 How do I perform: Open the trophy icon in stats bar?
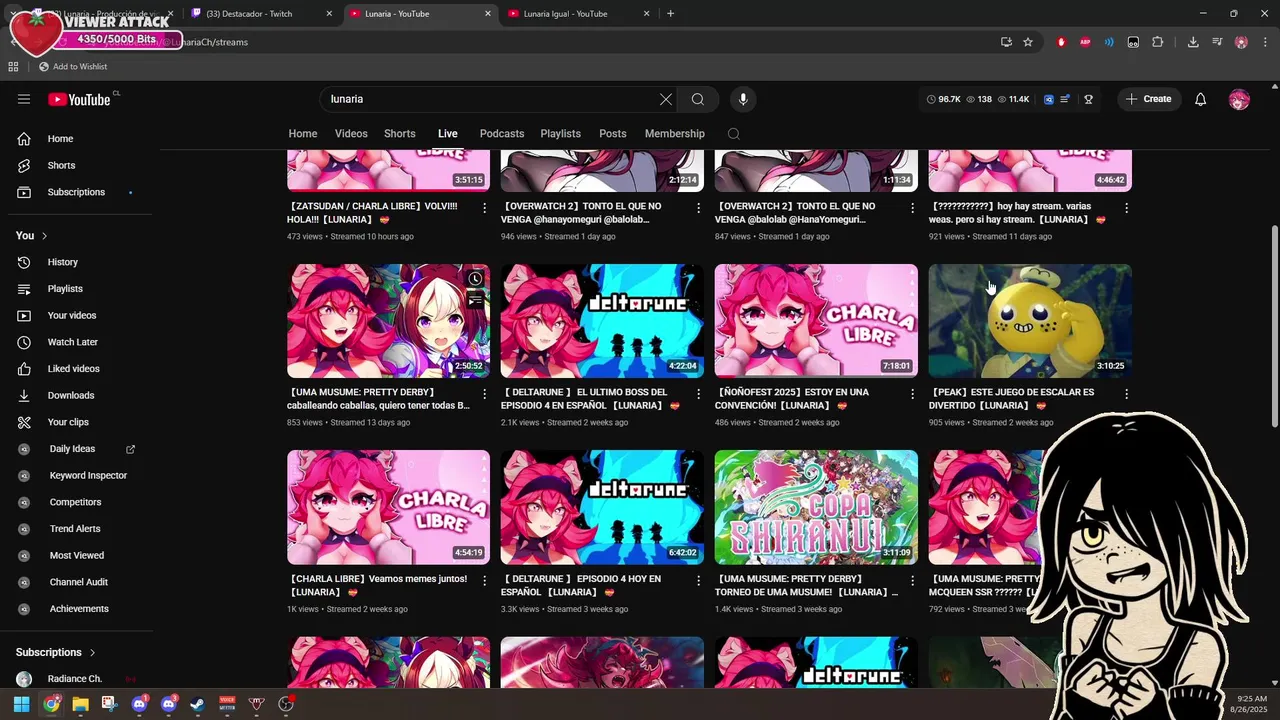click(1088, 99)
